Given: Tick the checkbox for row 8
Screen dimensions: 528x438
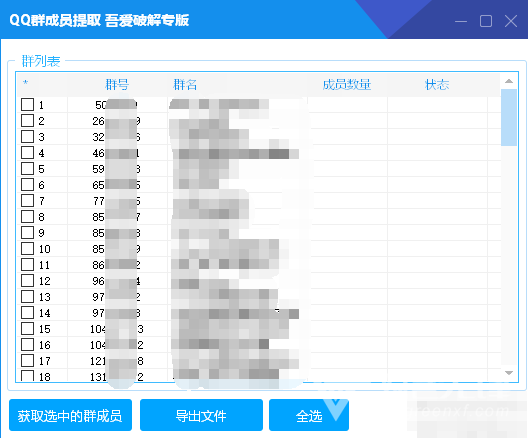Looking at the screenshot, I should pos(27,216).
